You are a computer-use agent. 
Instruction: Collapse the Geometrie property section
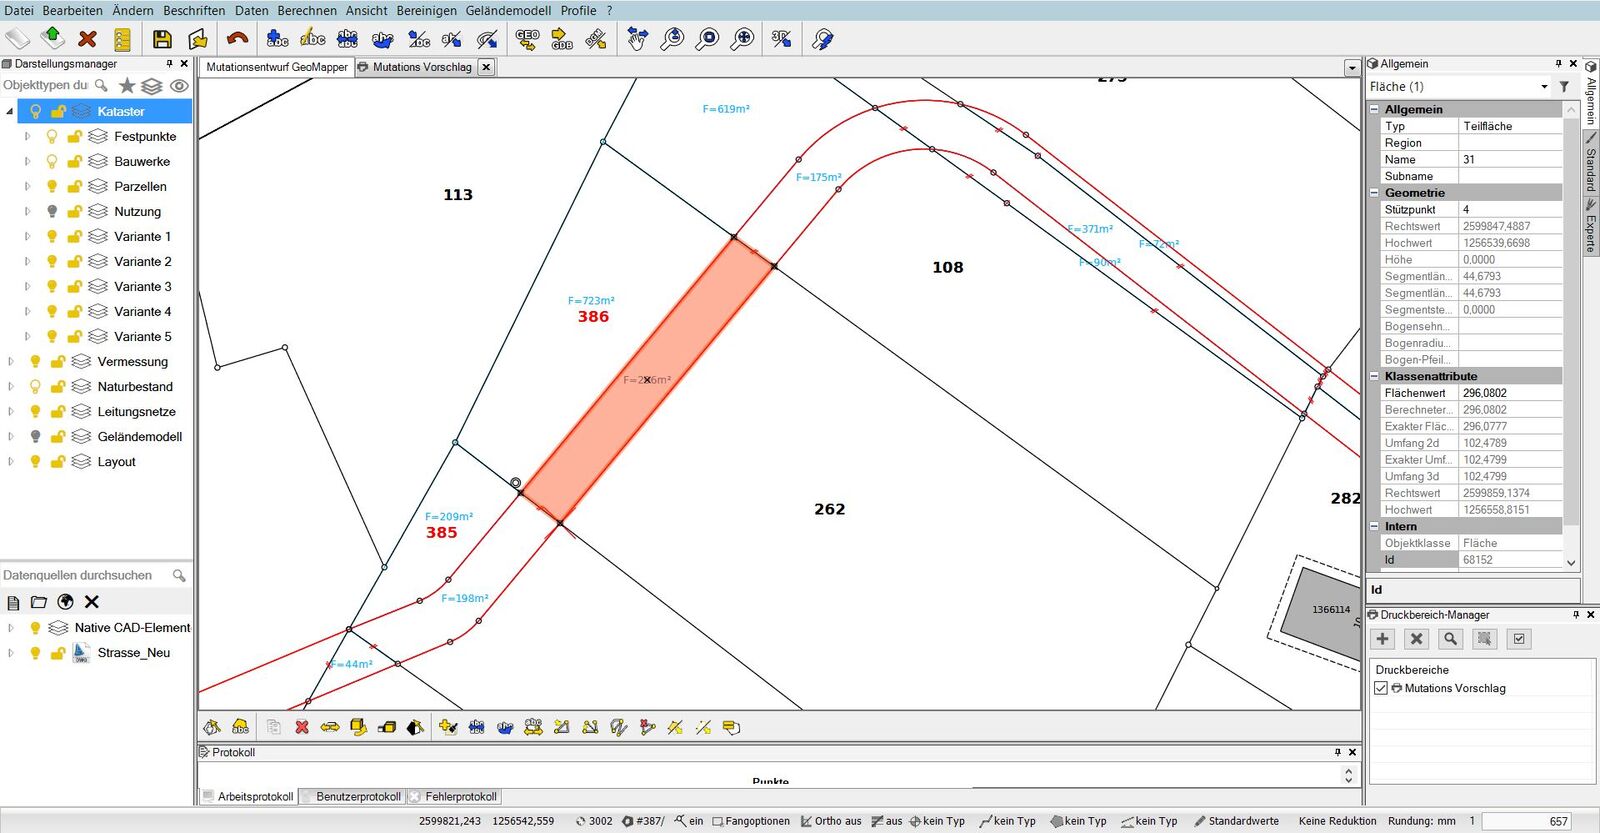pyautogui.click(x=1375, y=193)
